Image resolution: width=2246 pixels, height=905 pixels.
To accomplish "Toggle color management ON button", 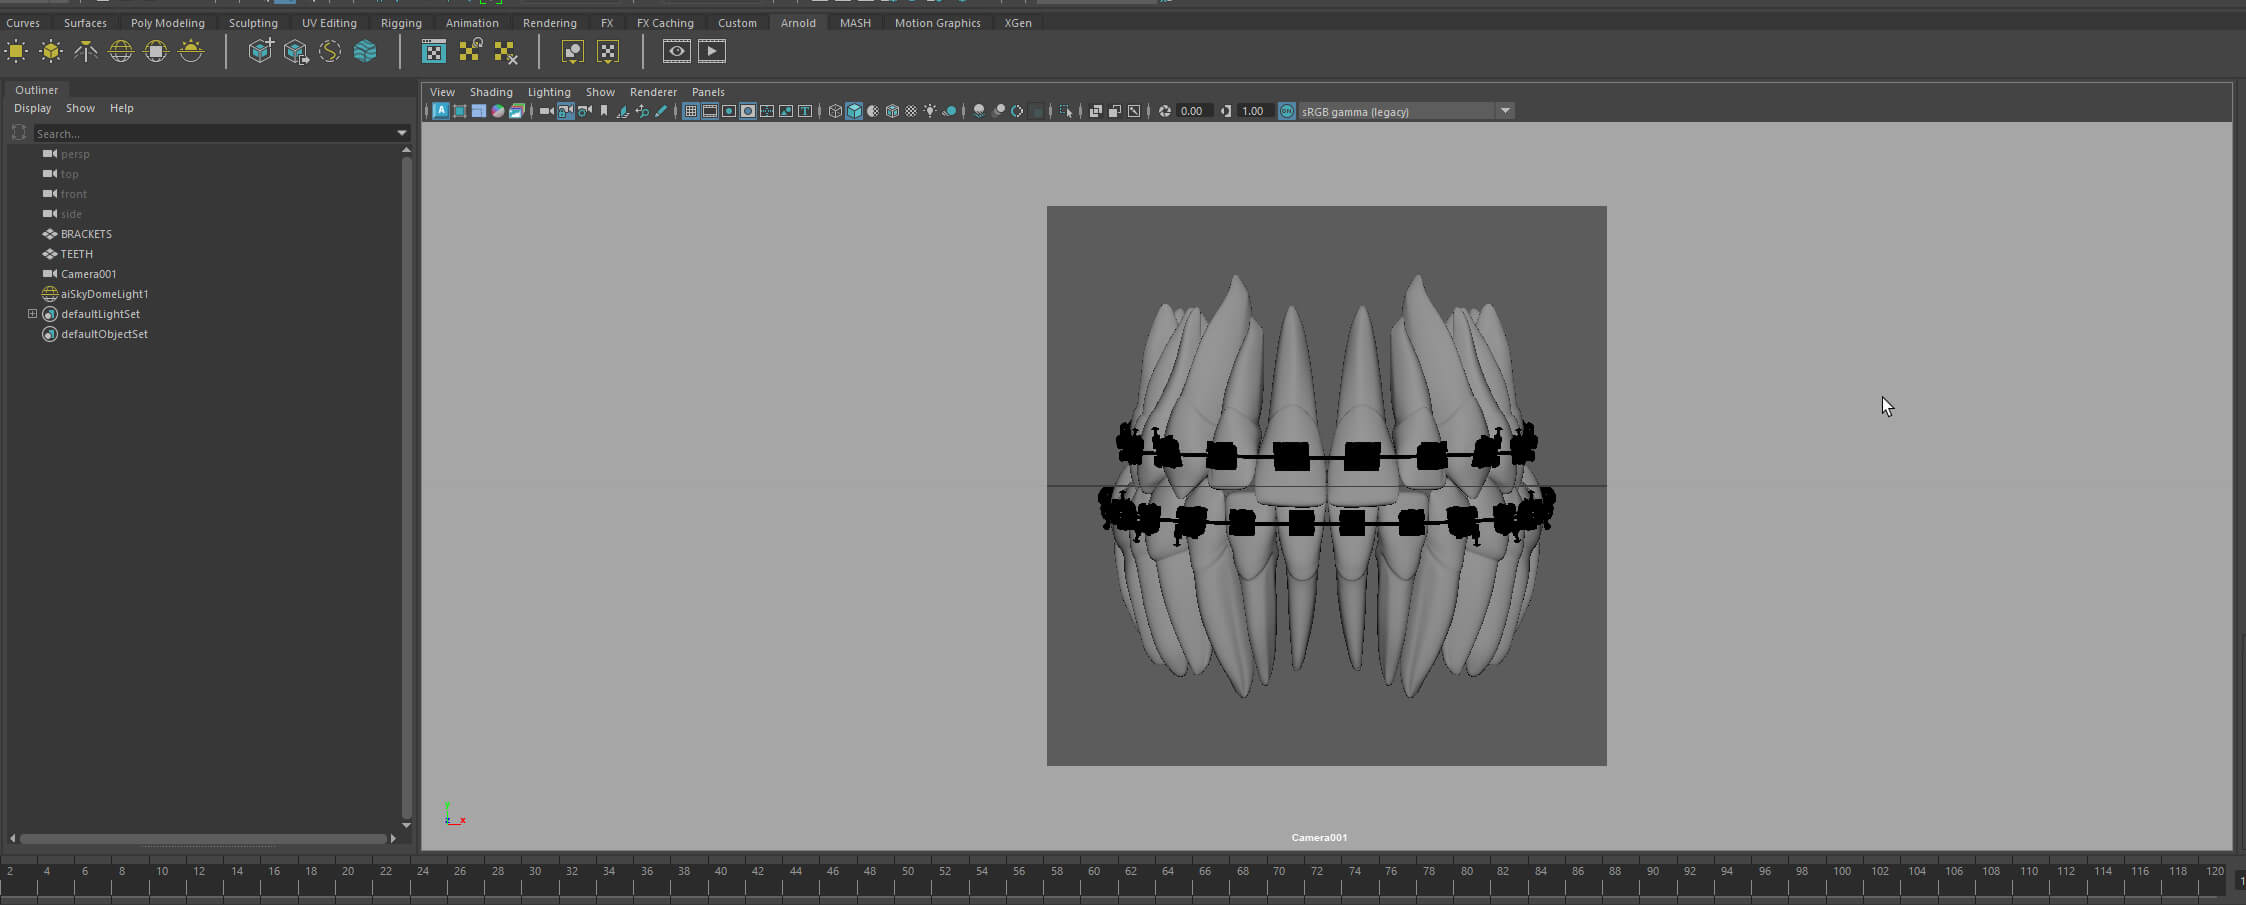I will tap(1287, 111).
